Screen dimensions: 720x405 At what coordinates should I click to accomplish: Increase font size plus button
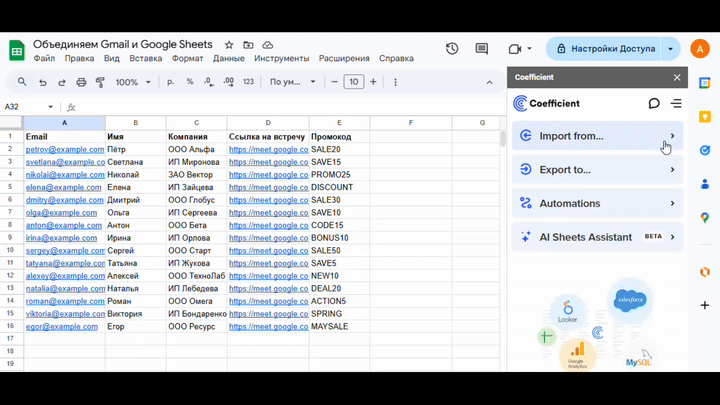(x=373, y=82)
